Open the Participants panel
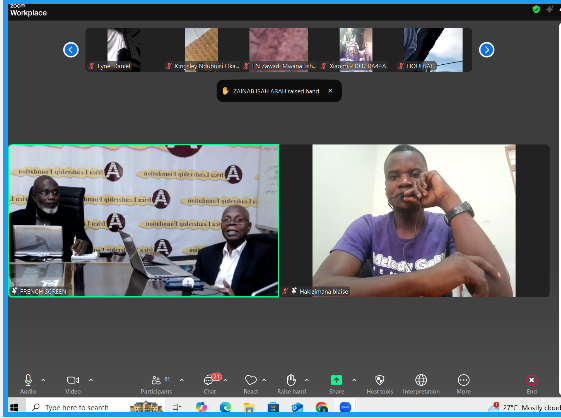The image size is (561, 418). click(156, 383)
